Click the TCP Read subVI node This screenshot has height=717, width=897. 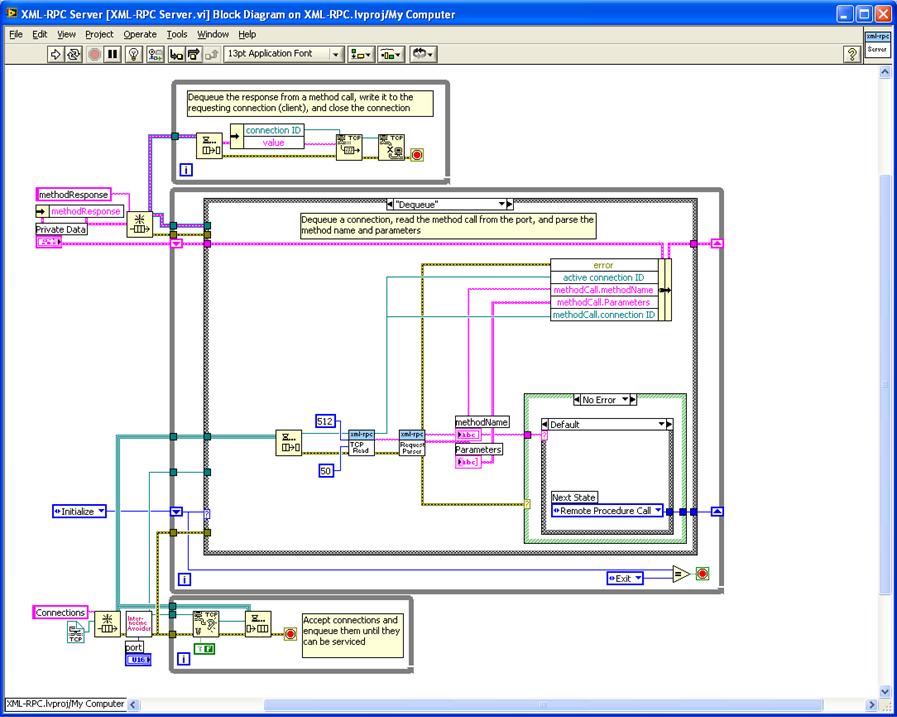[x=361, y=443]
